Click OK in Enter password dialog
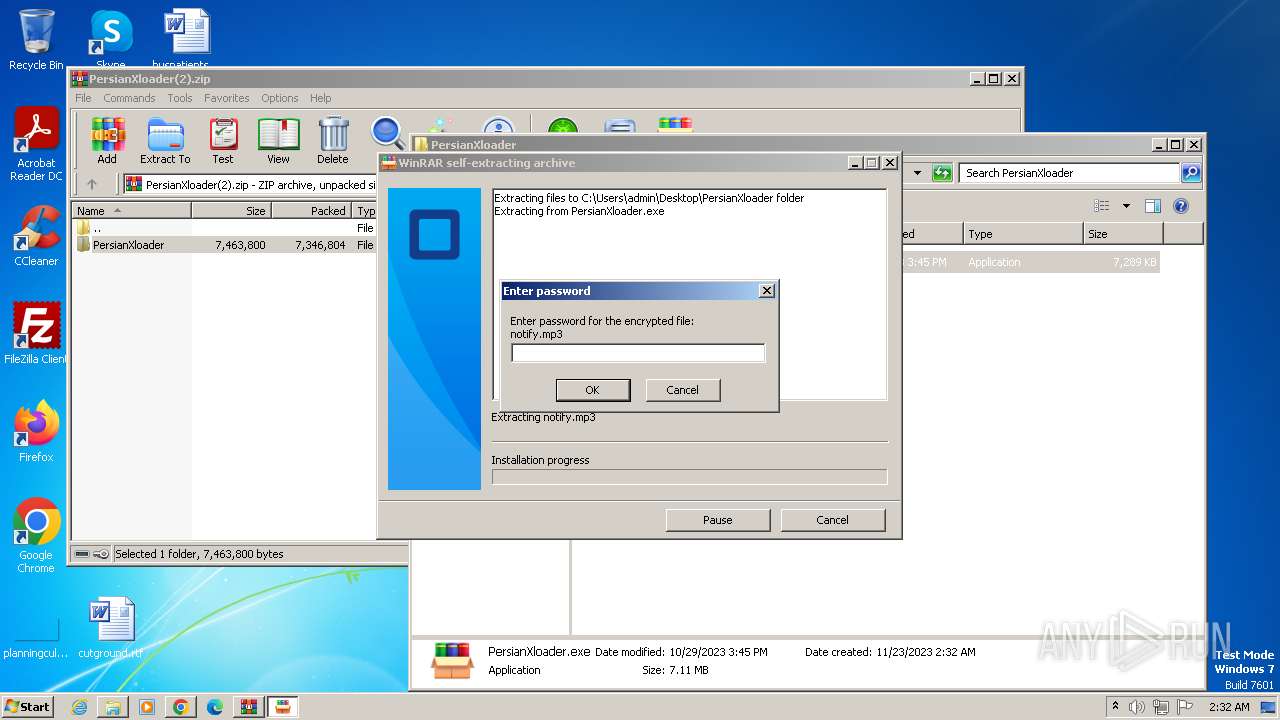Viewport: 1280px width, 720px height. pyautogui.click(x=592, y=390)
